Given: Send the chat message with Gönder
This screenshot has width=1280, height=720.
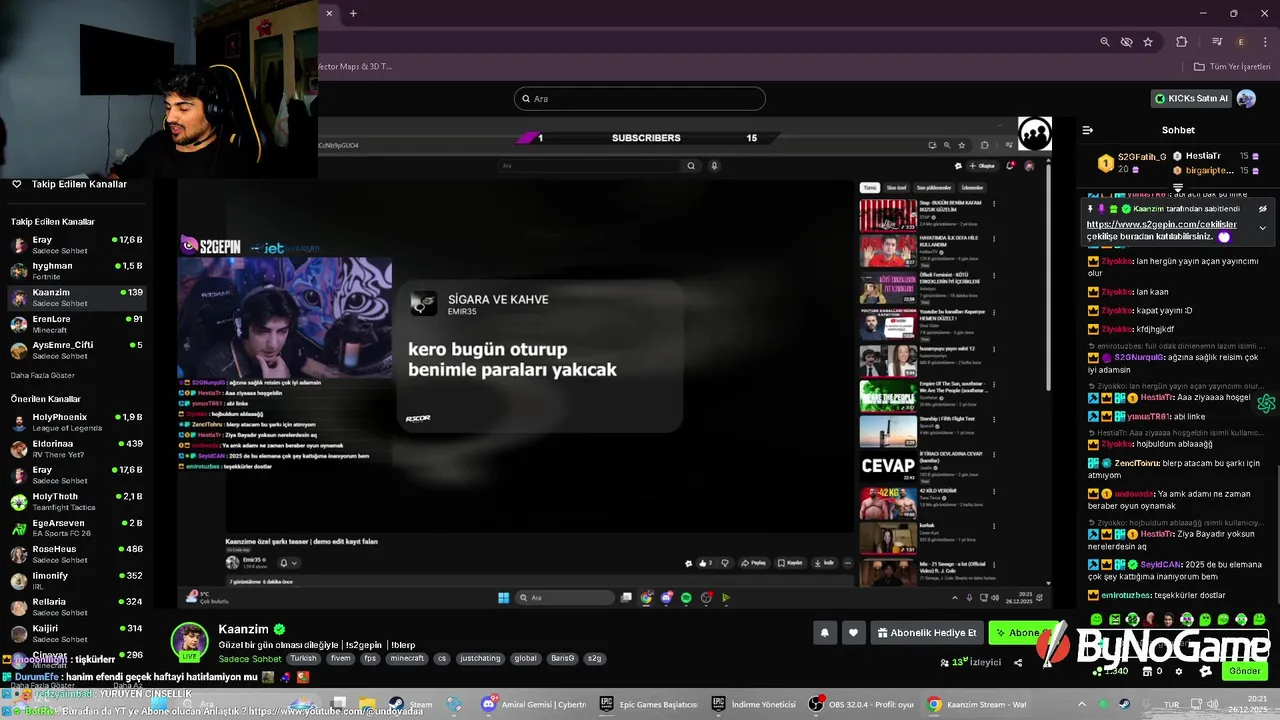Looking at the screenshot, I should (1244, 671).
